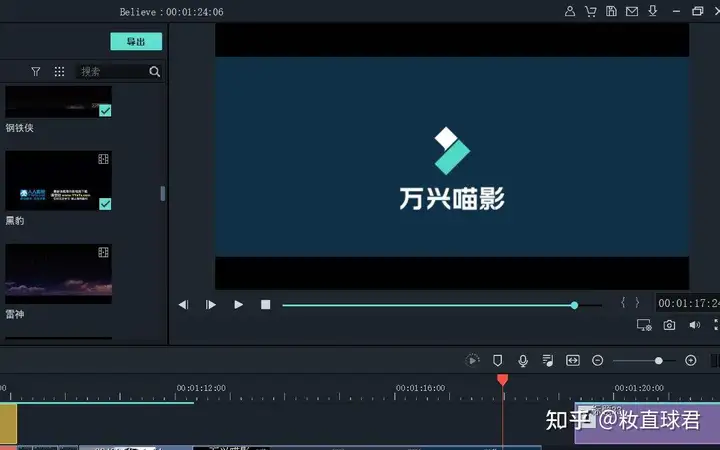
Task: Click the save project icon
Action: (x=611, y=11)
